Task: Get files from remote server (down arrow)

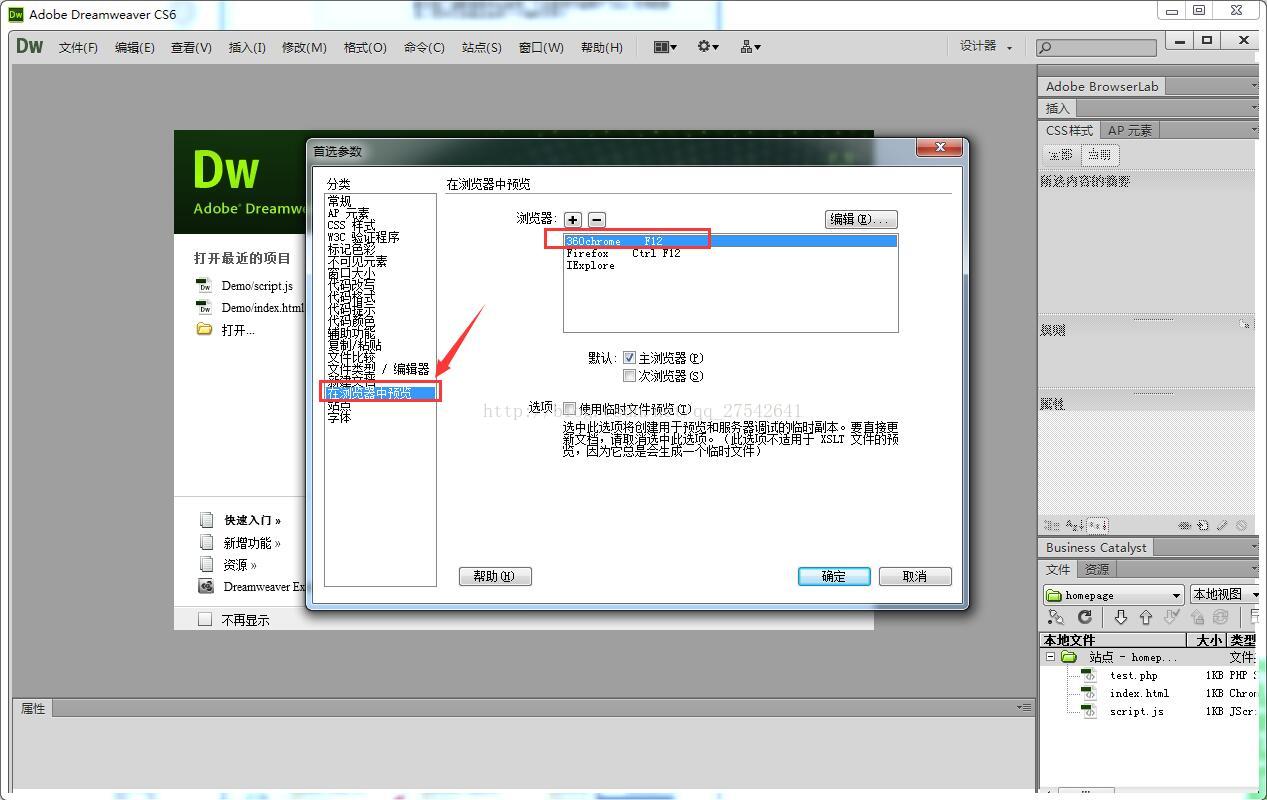Action: [1120, 618]
